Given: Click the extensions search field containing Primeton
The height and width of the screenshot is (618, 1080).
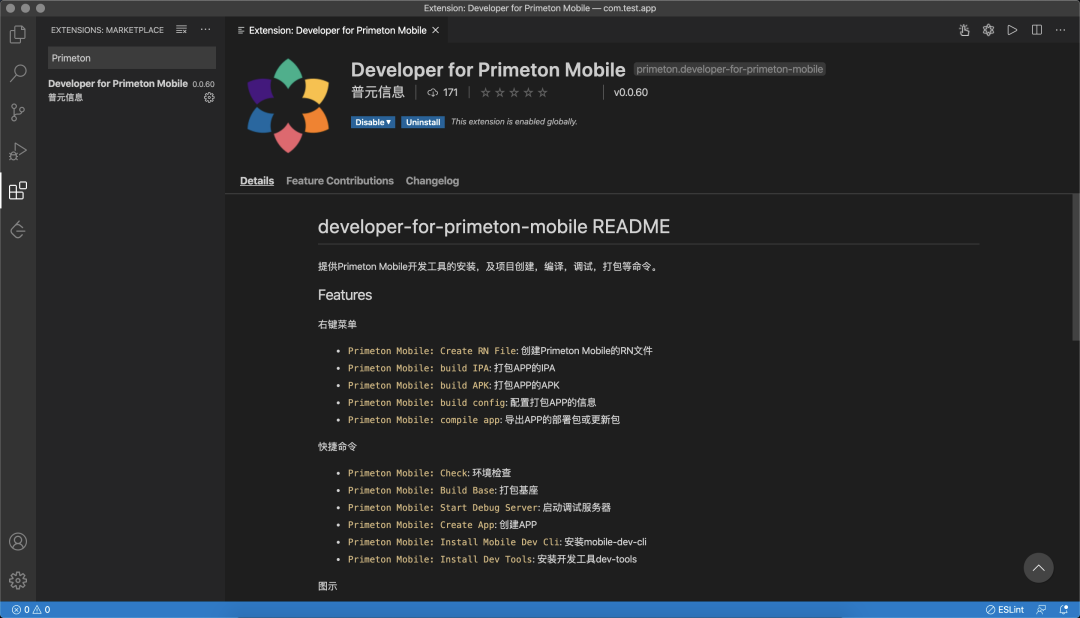Looking at the screenshot, I should pos(131,58).
